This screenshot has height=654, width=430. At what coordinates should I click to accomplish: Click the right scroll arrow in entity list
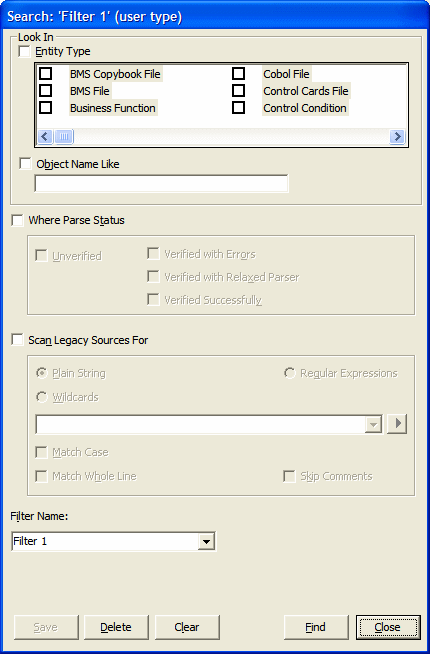point(397,136)
